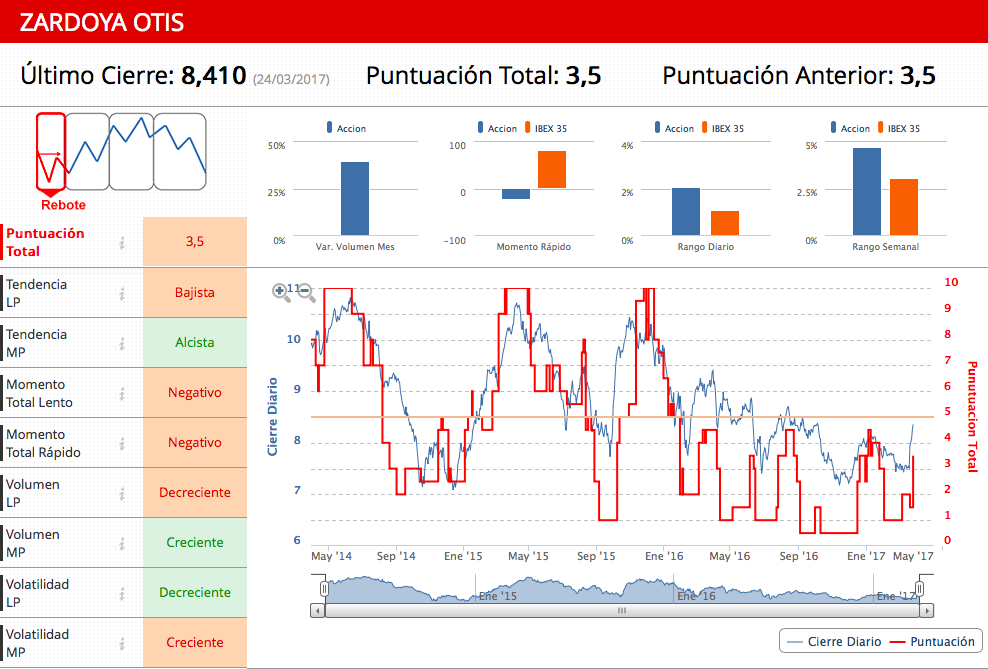Open info icon for Momento Total Lento

point(122,394)
